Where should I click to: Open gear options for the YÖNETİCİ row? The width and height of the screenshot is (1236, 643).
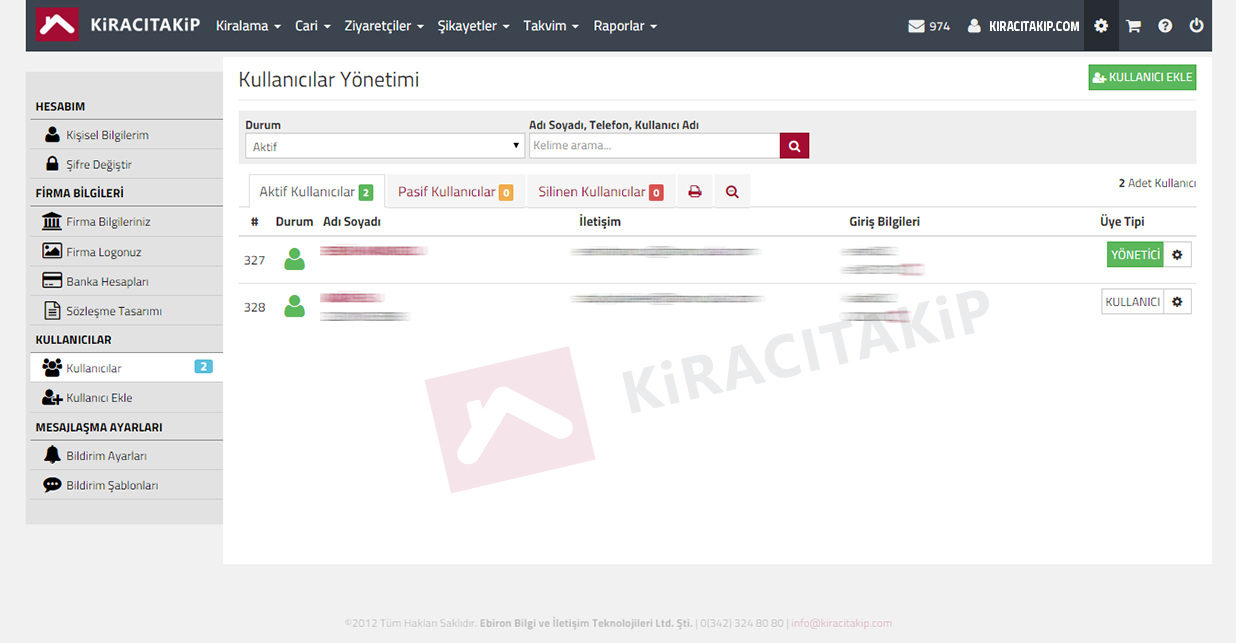[x=1177, y=255]
